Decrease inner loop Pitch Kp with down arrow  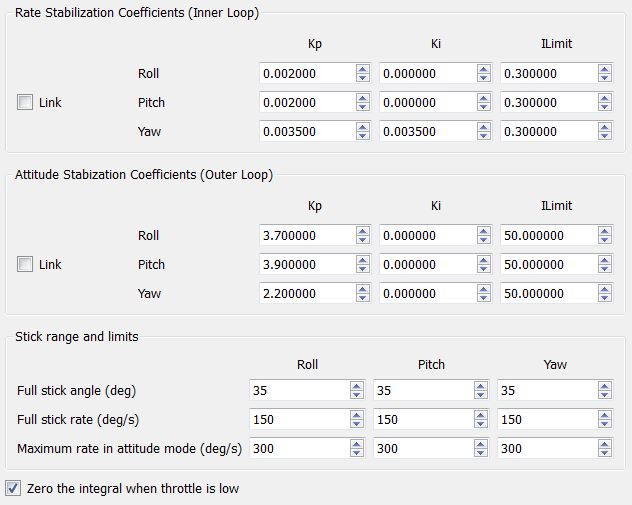point(363,107)
